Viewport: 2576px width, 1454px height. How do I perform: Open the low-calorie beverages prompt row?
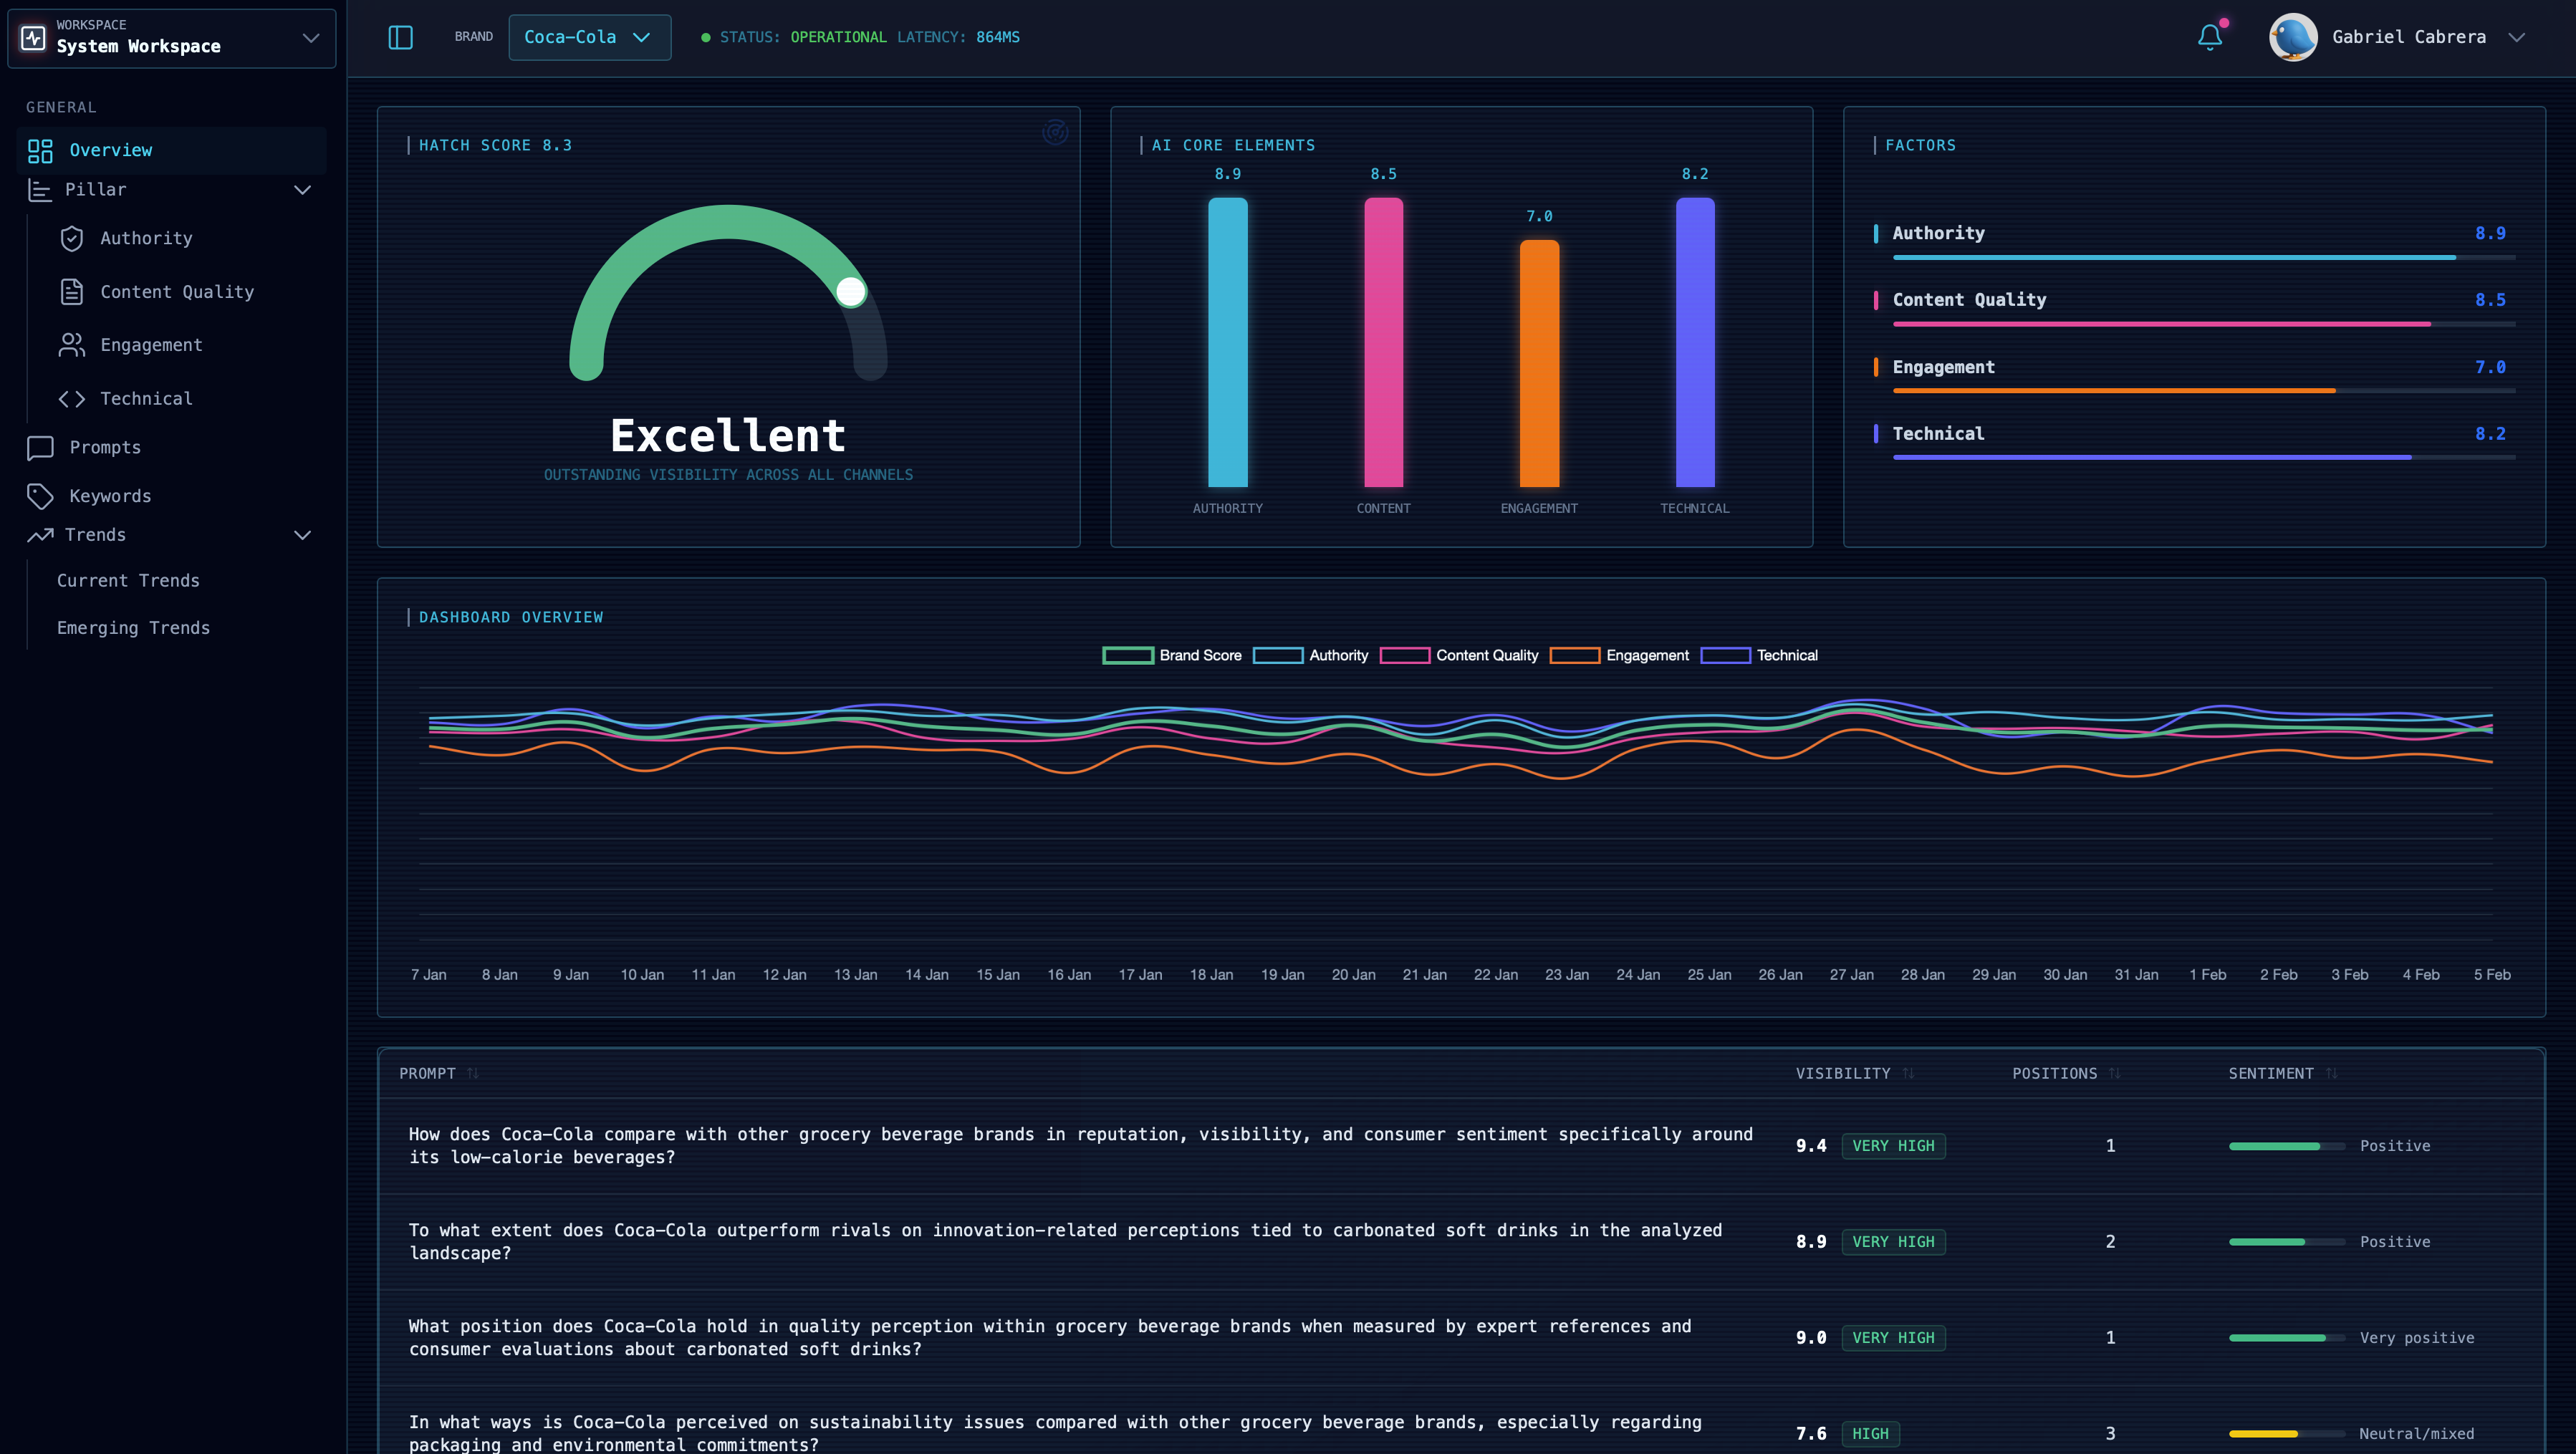pos(1461,1146)
